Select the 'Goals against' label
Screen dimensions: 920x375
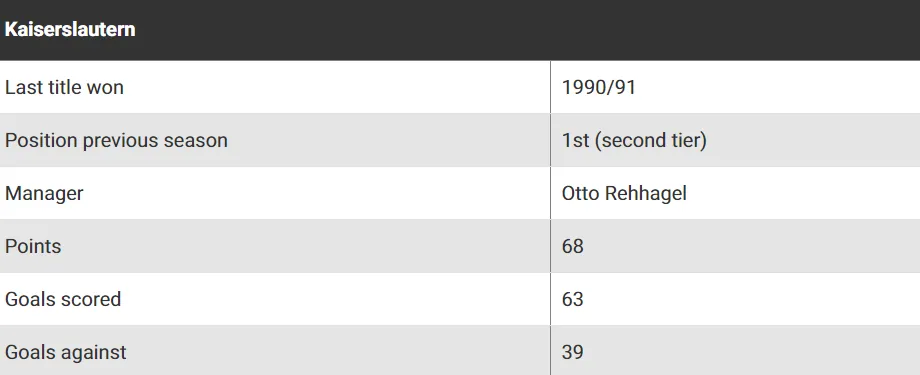tap(66, 352)
